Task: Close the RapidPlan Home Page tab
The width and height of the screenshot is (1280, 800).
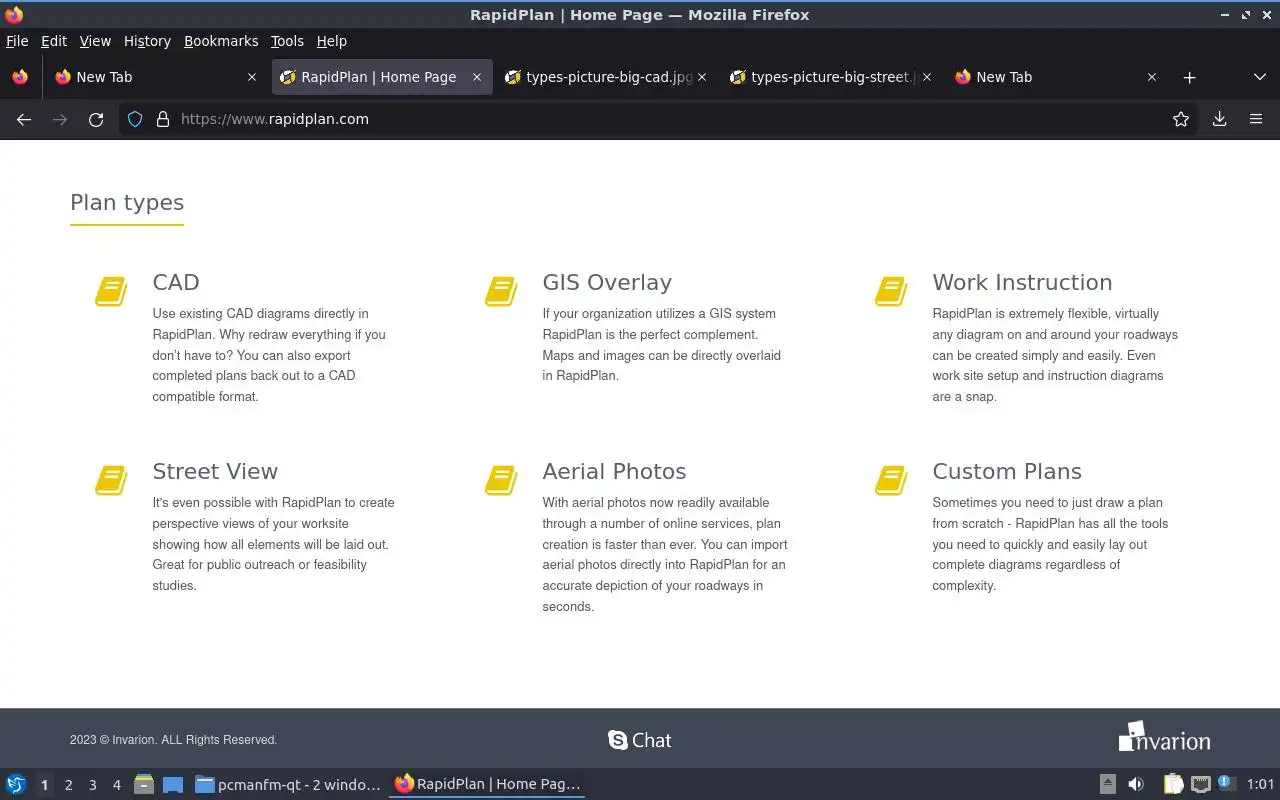Action: [x=477, y=77]
